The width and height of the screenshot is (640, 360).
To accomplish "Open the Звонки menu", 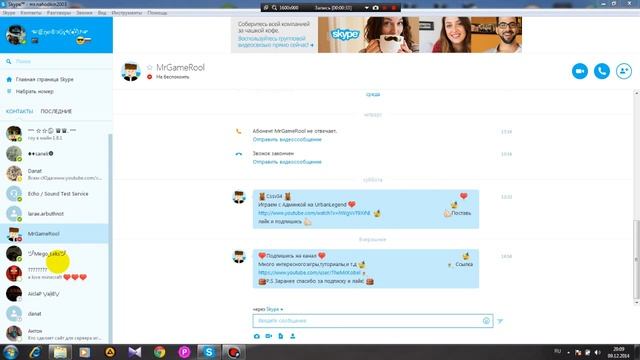I will 84,13.
